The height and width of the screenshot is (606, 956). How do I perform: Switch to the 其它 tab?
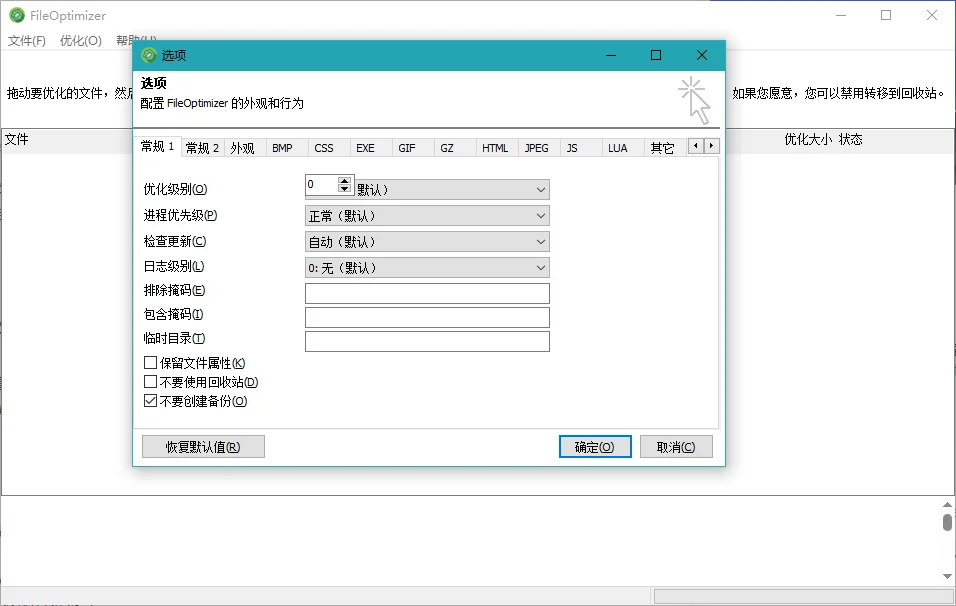[x=662, y=148]
